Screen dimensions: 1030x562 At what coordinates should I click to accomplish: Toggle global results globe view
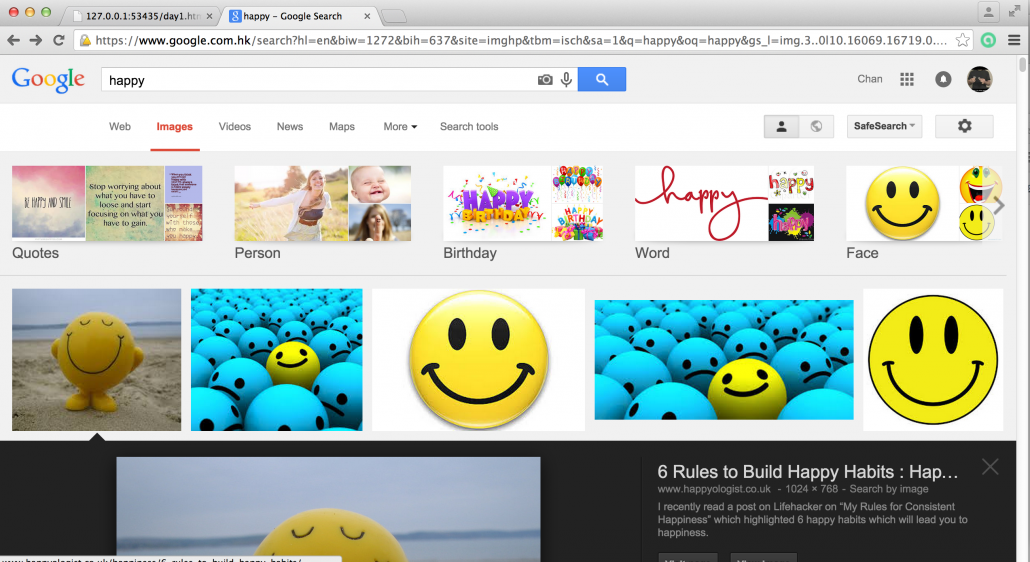pos(816,126)
